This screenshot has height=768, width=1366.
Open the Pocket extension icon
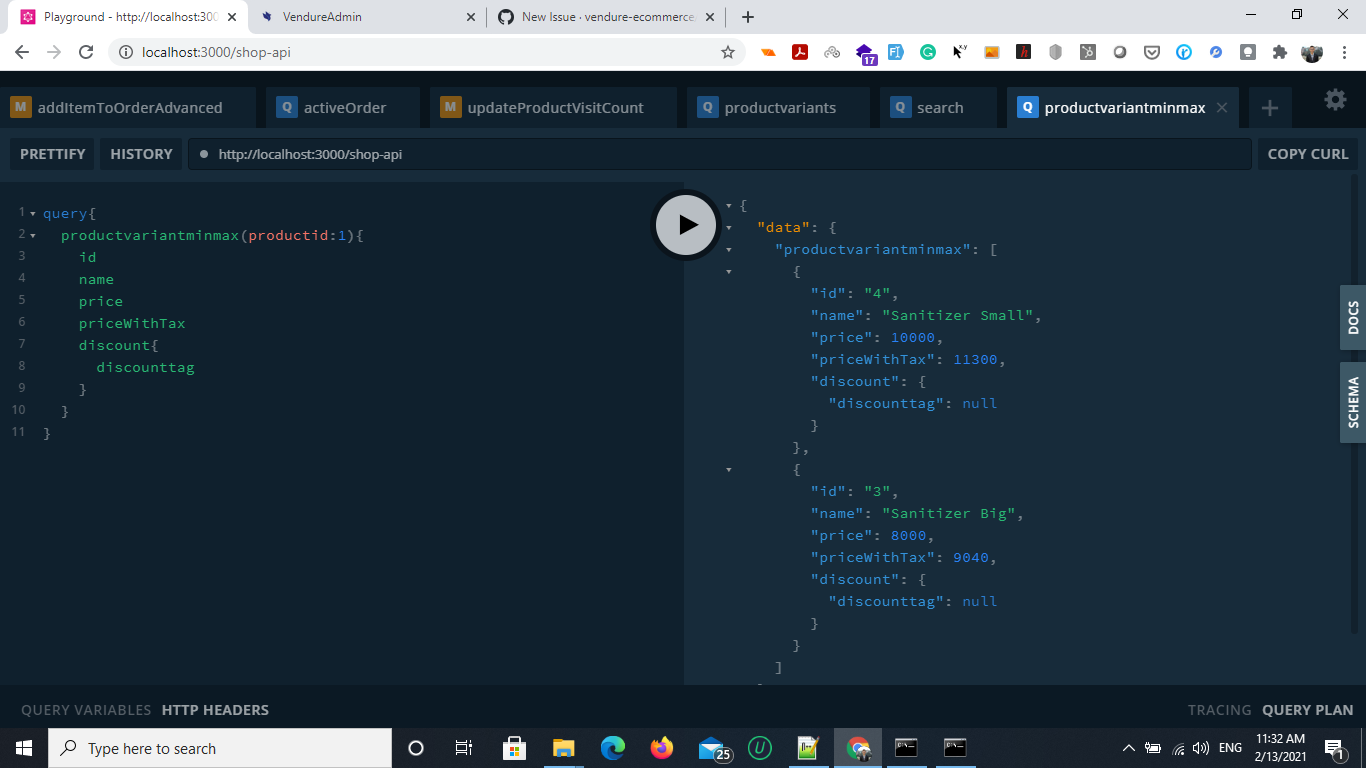click(x=1152, y=51)
